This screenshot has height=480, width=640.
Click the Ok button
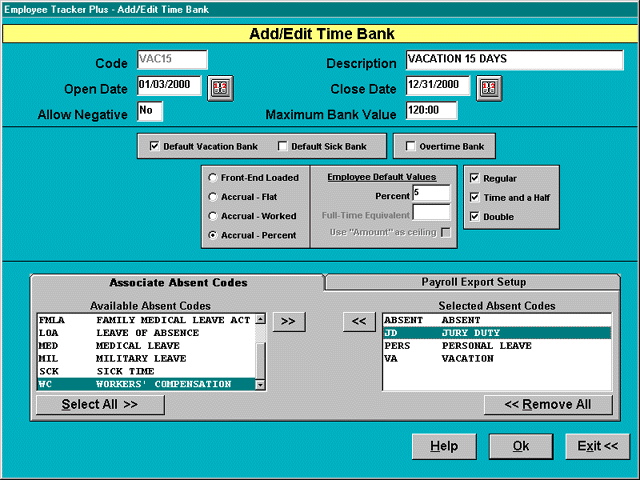[x=521, y=445]
